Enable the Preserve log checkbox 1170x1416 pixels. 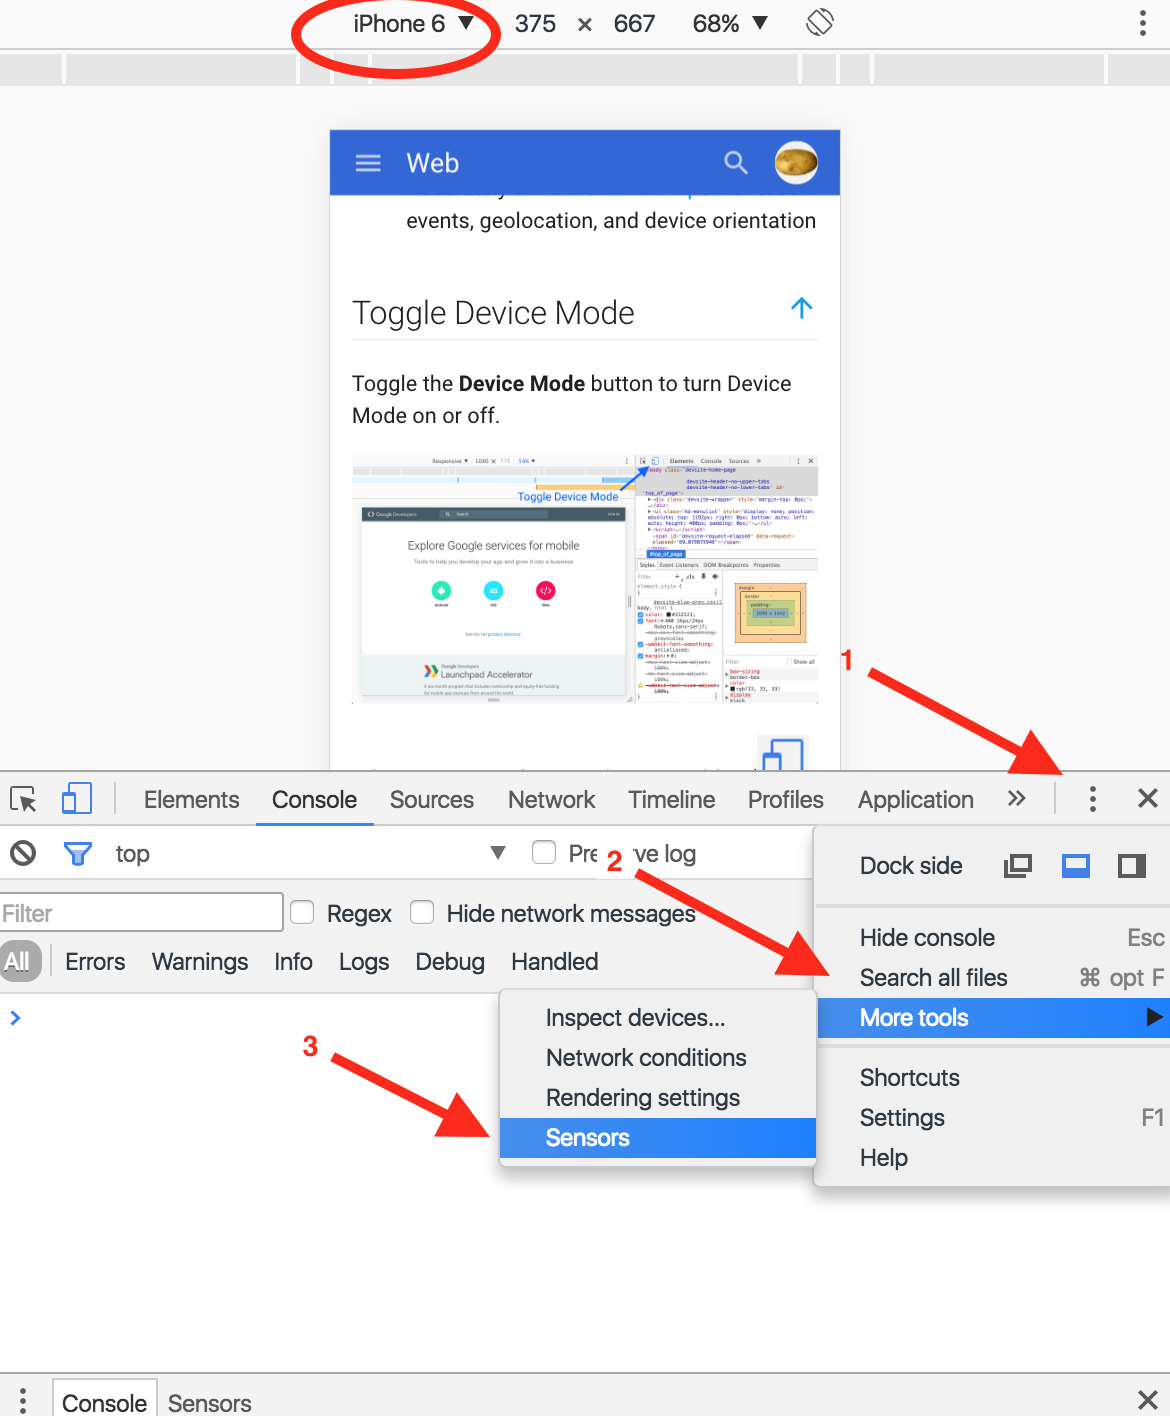click(x=544, y=852)
